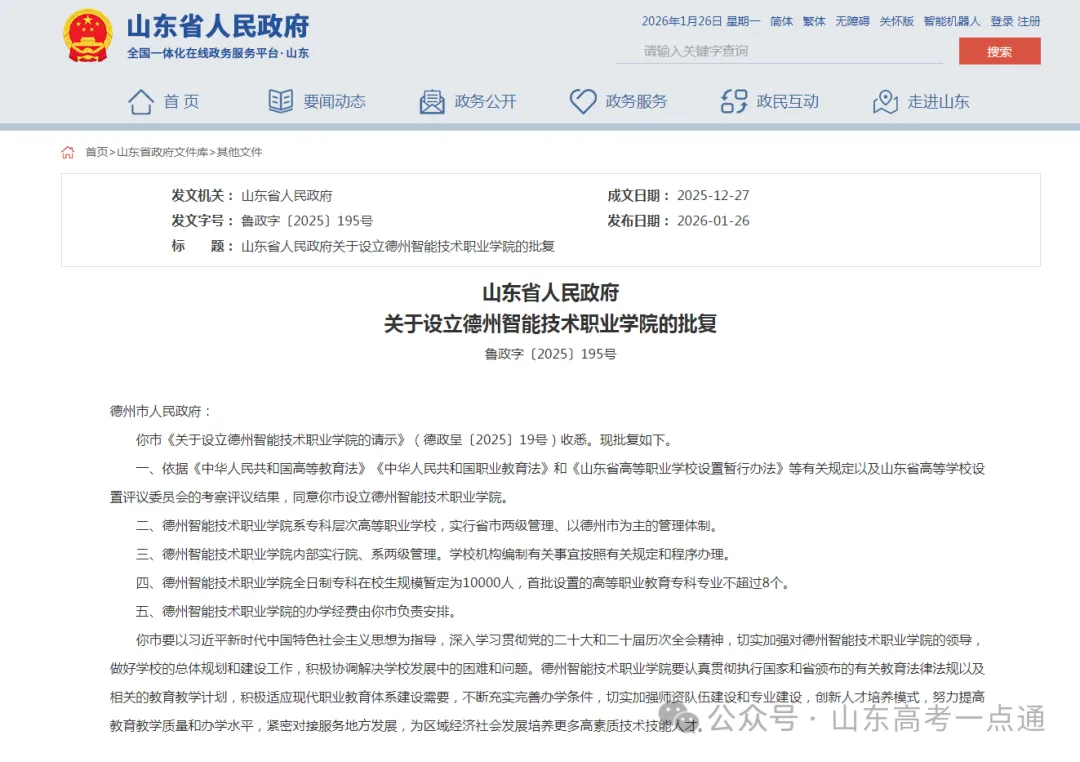The image size is (1080, 762).
Task: Click the 成文日期 value 2025-12-27
Action: pos(713,196)
